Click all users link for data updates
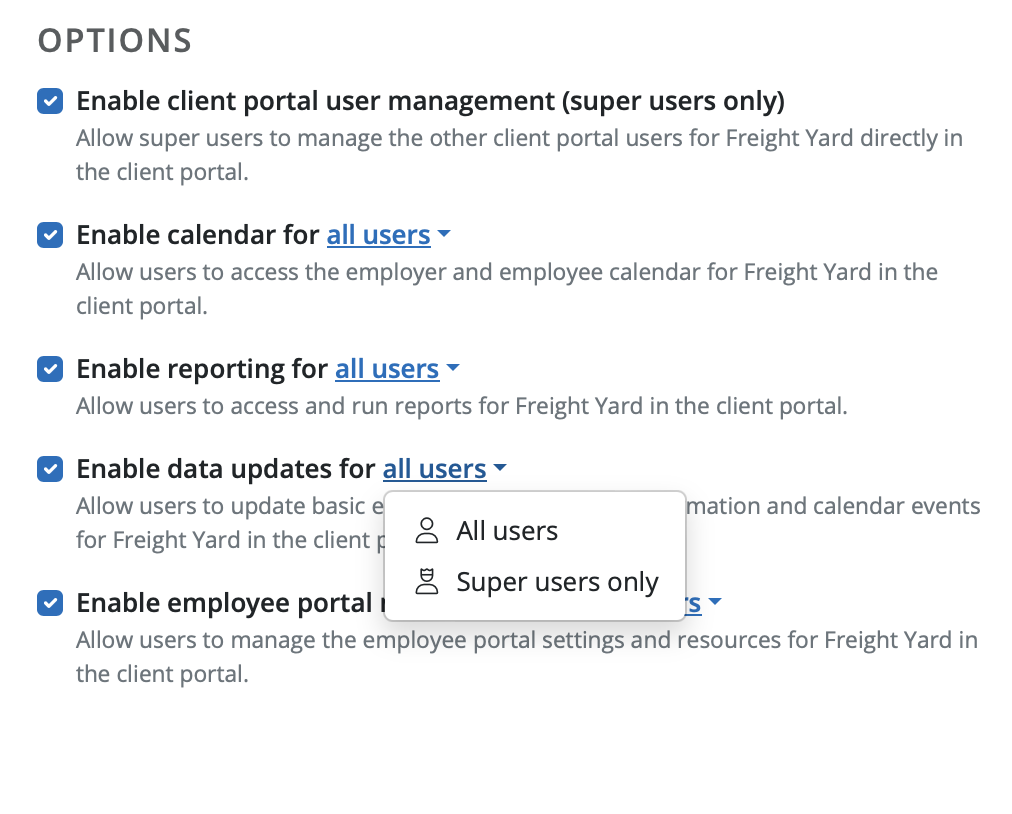The height and width of the screenshot is (814, 1012). (434, 469)
